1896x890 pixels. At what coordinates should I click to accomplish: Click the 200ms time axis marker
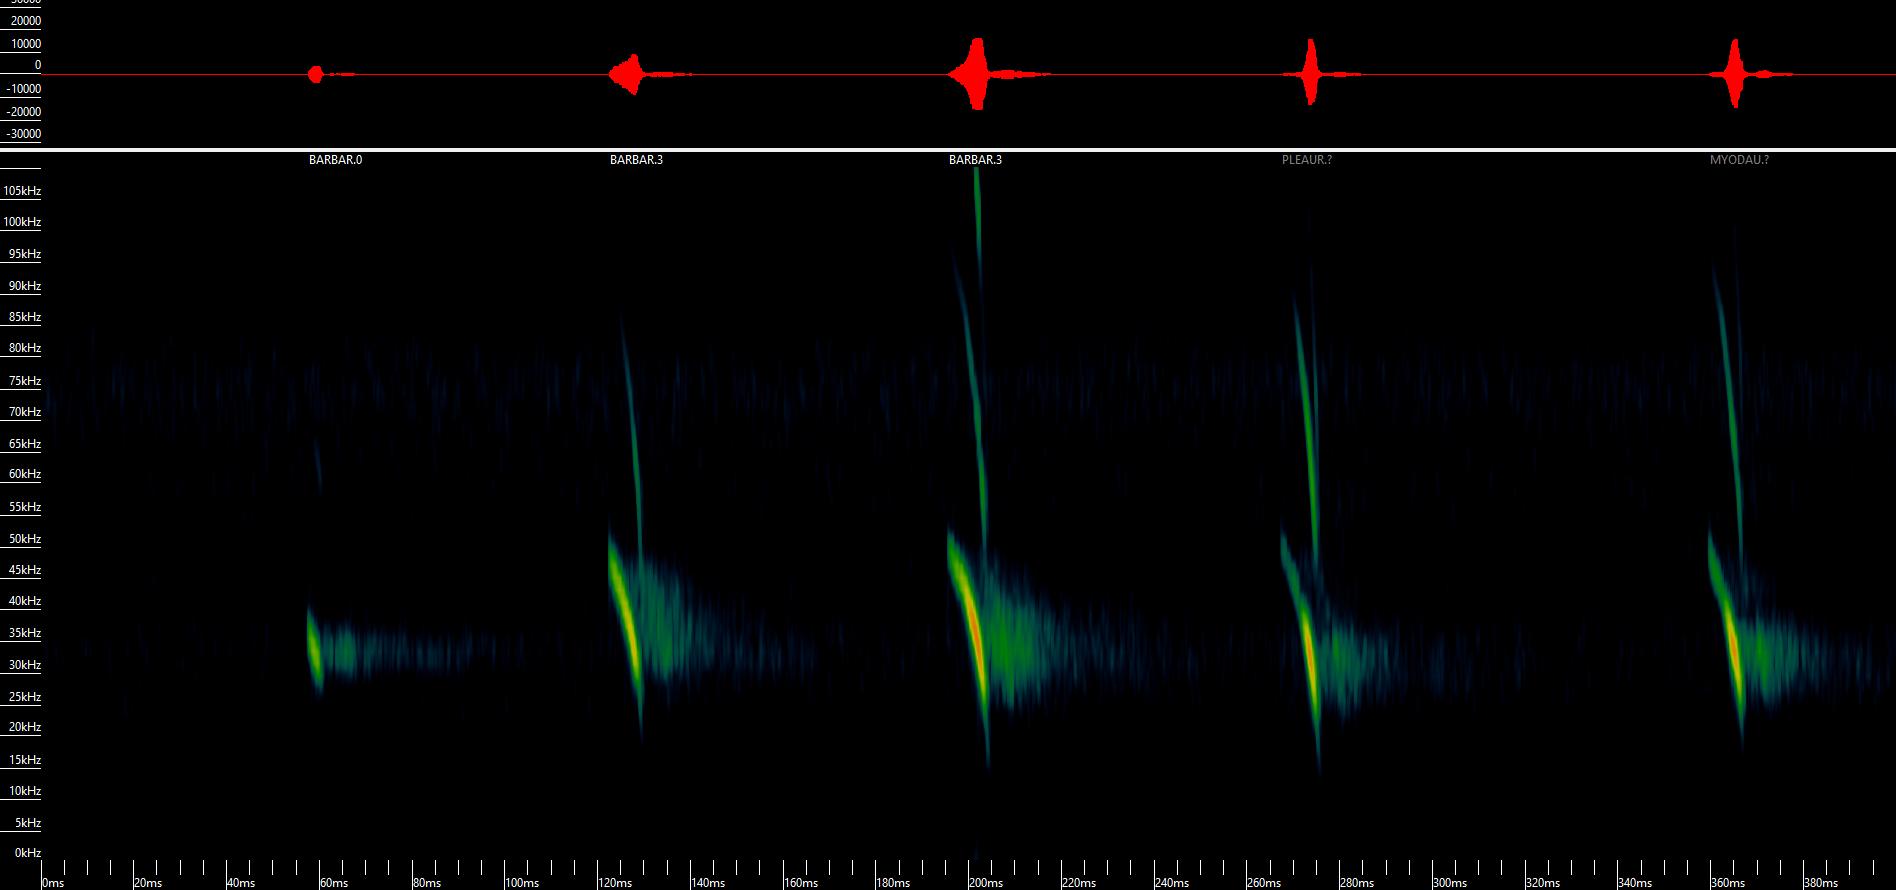[x=985, y=883]
